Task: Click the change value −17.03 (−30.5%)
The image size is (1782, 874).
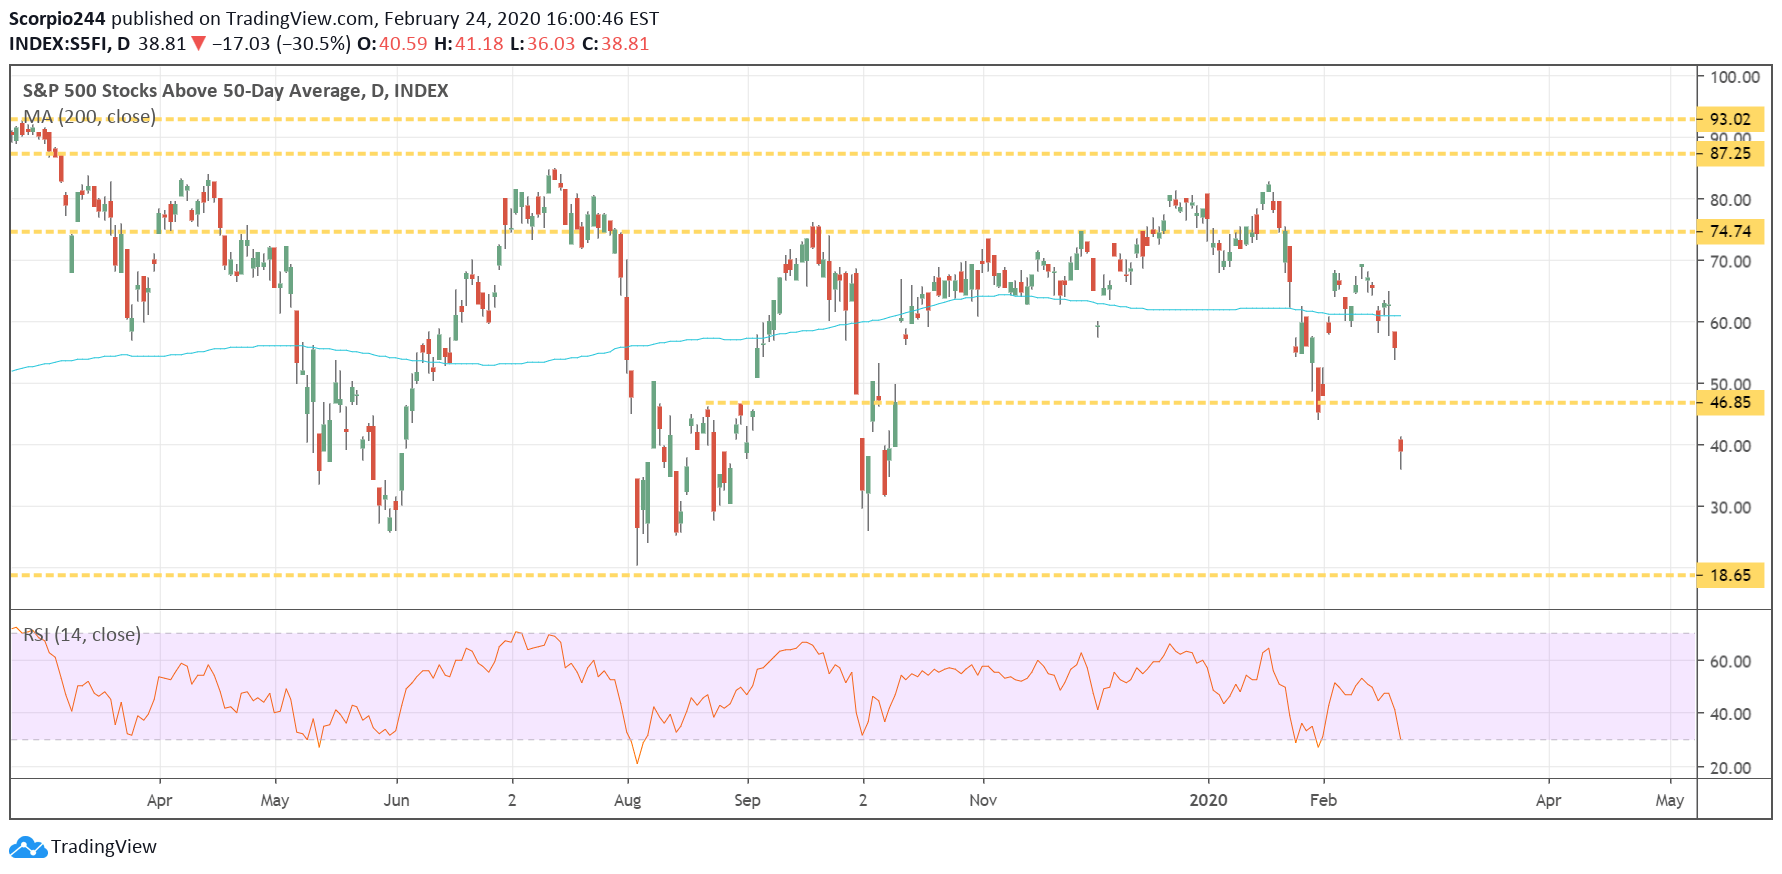Action: click(281, 44)
